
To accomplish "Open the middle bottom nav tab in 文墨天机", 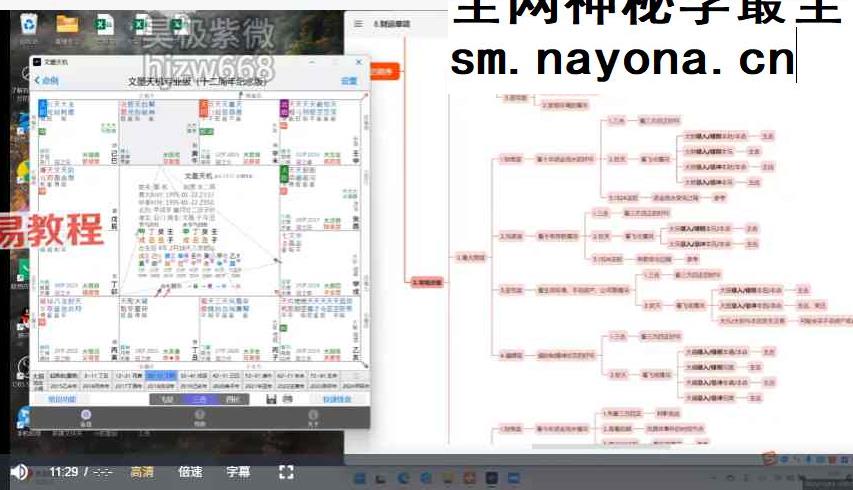I will (x=200, y=418).
